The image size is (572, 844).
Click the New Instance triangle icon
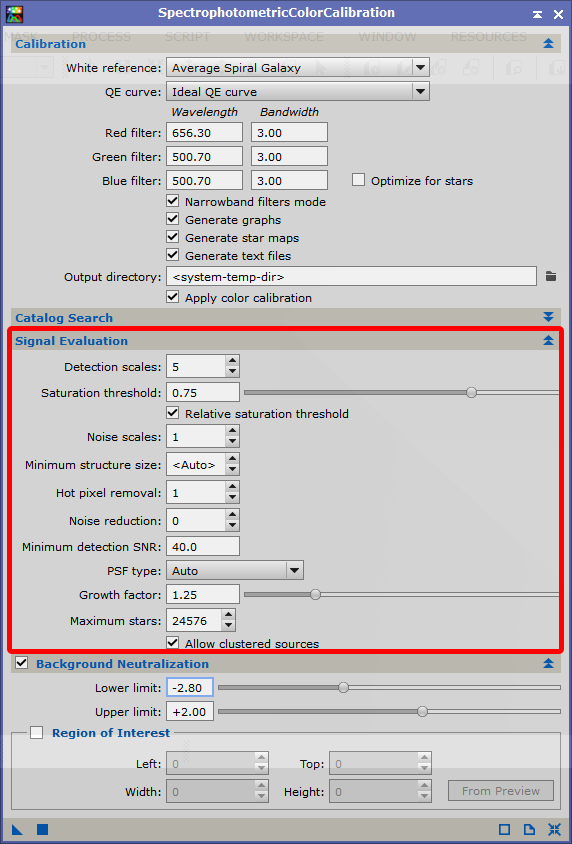coord(17,829)
